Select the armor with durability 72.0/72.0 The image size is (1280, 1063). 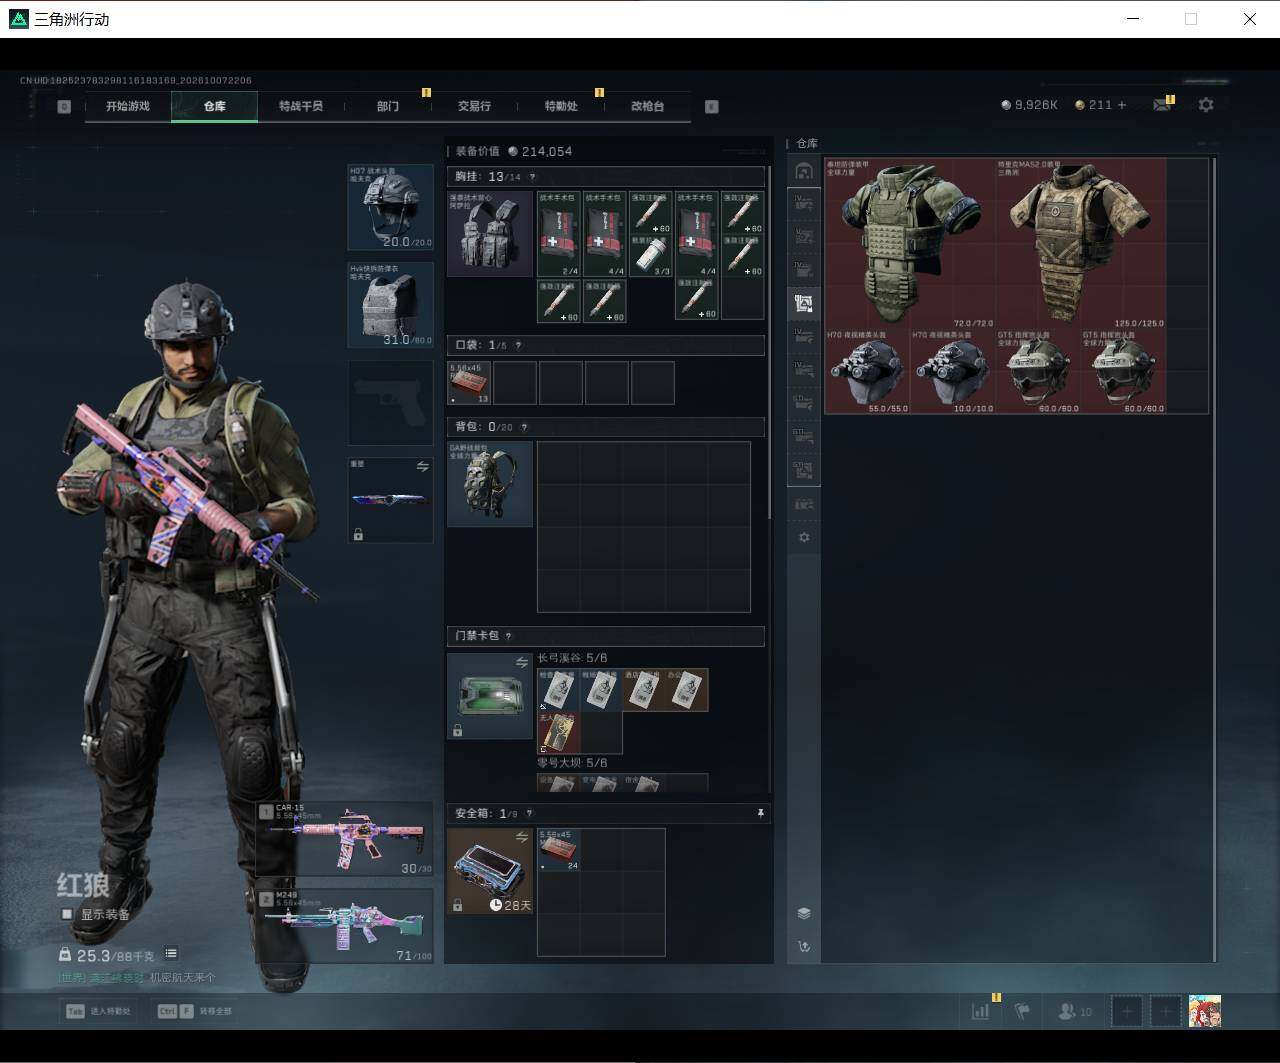tap(910, 243)
